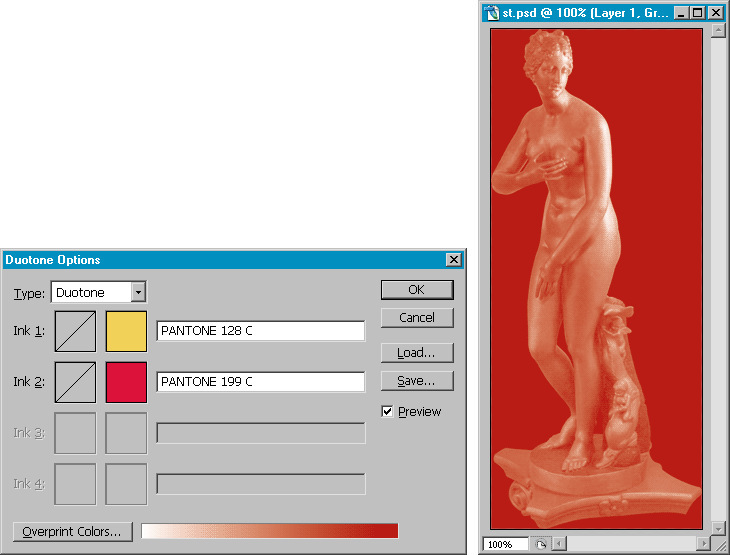
Task: Click the horizontal scrollbar left arrow
Action: [x=560, y=544]
